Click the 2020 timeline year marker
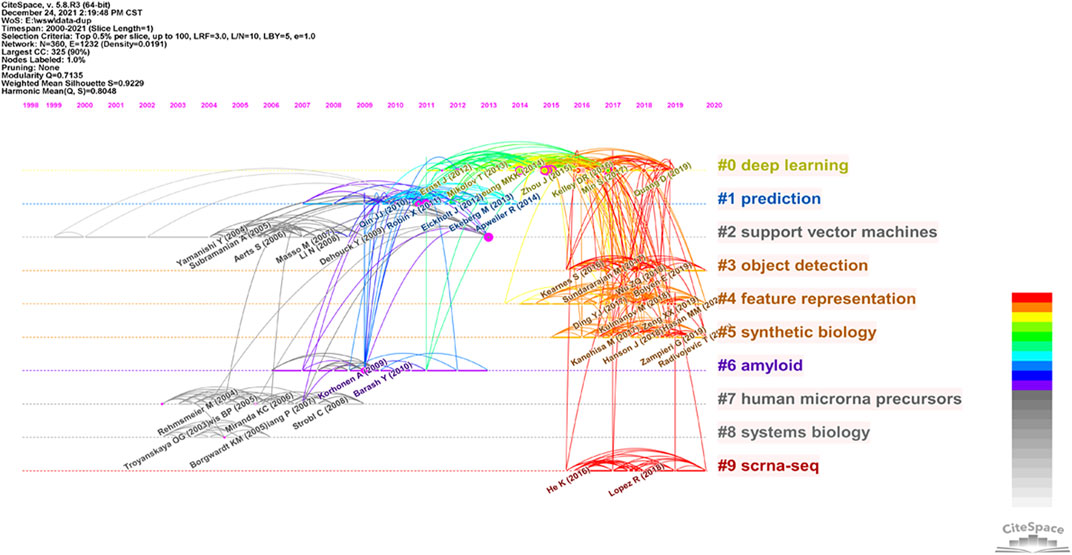The width and height of the screenshot is (1072, 555). pyautogui.click(x=714, y=106)
